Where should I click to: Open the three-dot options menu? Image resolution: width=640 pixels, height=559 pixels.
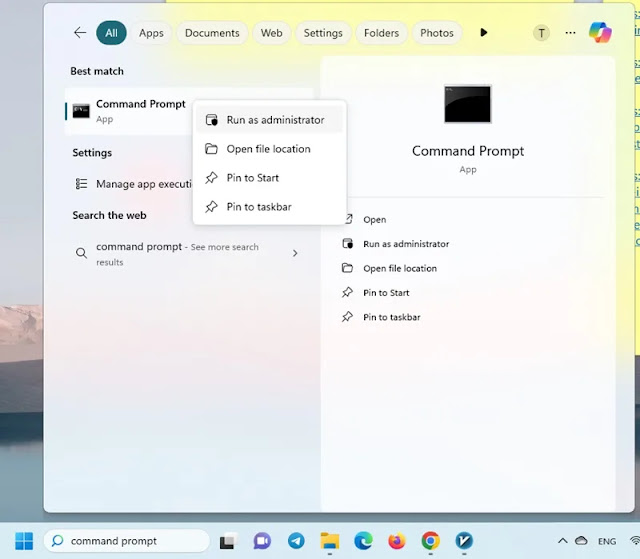coord(570,33)
